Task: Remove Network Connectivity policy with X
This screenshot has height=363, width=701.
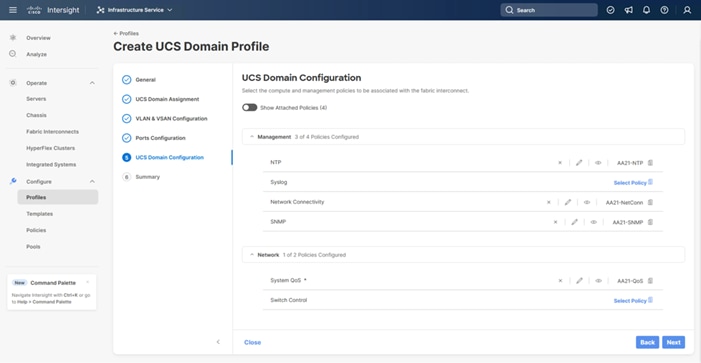Action: point(549,202)
